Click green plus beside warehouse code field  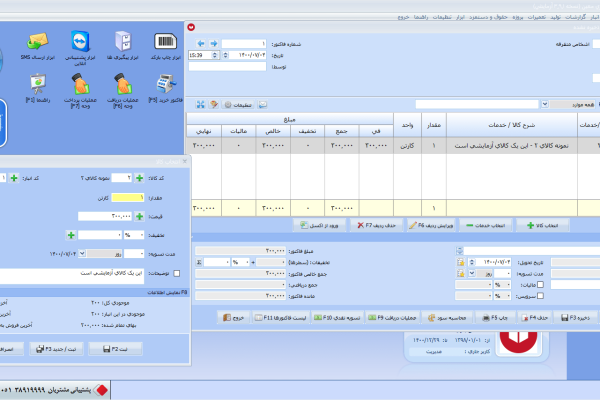(x=14, y=178)
